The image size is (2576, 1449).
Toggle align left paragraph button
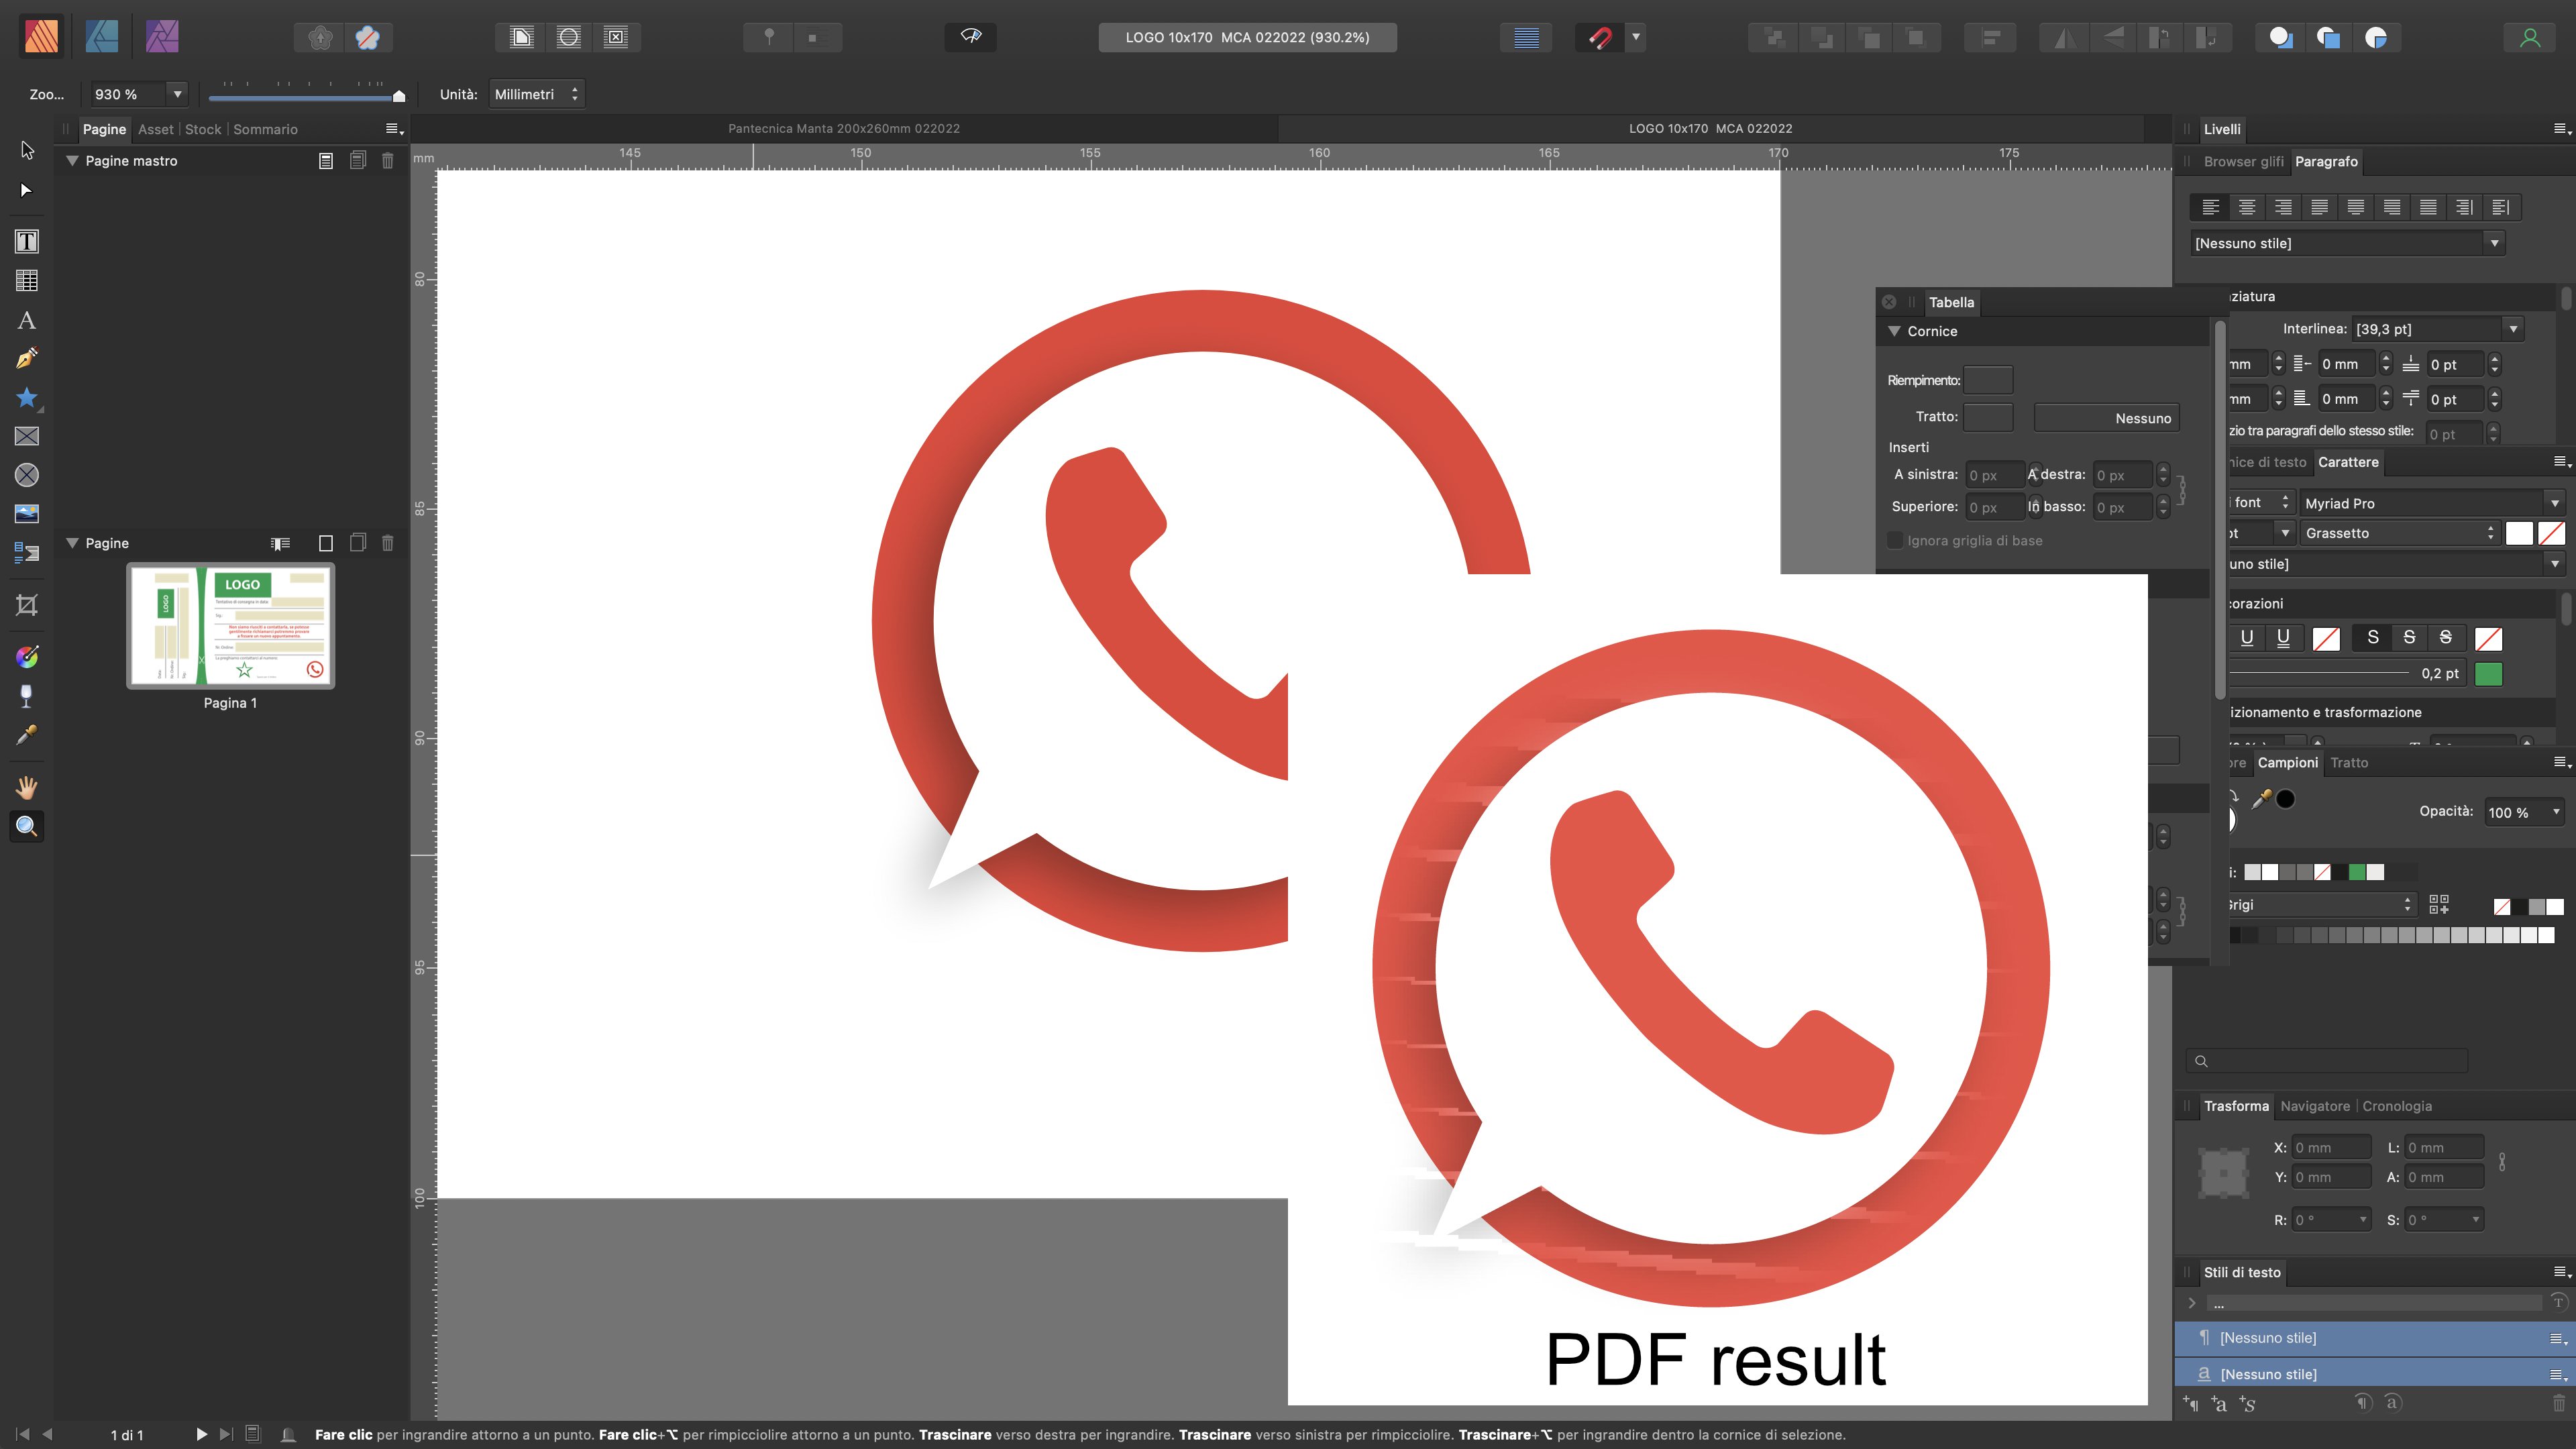(2211, 207)
